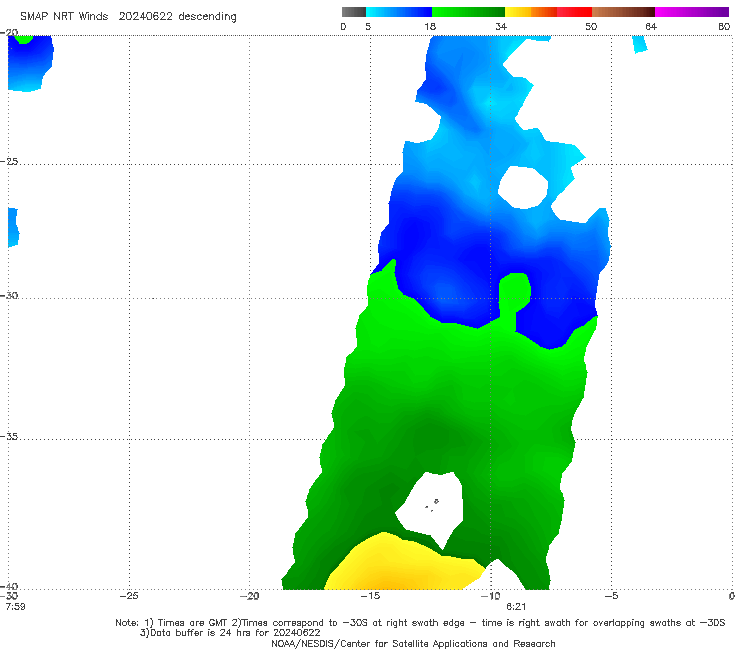This screenshot has height=650, width=740.
Task: Click the color bar label '50'
Action: pos(591,27)
